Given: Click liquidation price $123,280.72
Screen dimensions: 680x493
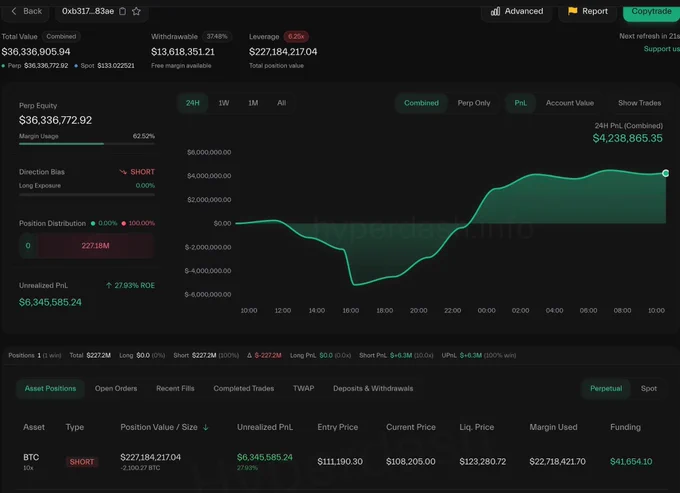Looking at the screenshot, I should (x=483, y=462).
